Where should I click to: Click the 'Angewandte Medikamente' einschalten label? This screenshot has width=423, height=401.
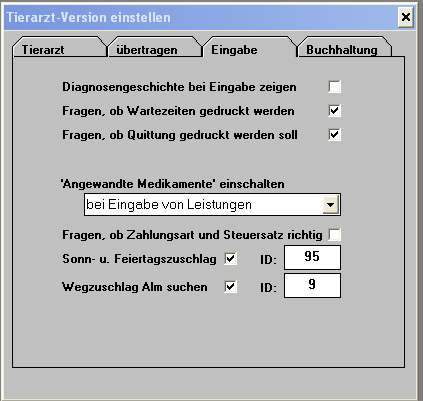[x=173, y=184]
